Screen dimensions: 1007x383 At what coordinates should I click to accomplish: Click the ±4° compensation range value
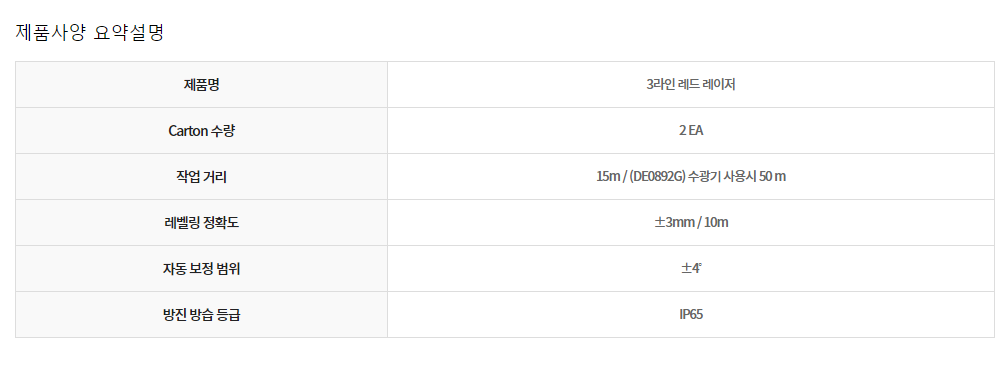coord(691,269)
